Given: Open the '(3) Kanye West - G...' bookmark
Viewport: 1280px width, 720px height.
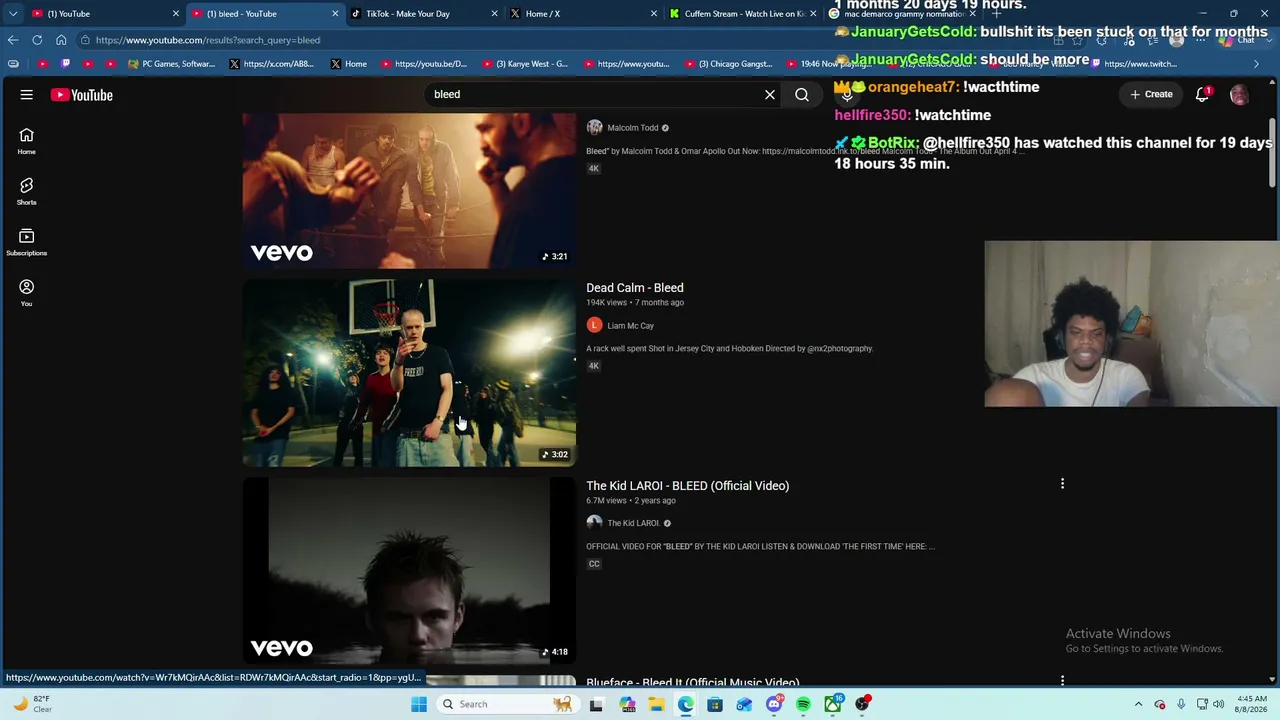Looking at the screenshot, I should (525, 64).
